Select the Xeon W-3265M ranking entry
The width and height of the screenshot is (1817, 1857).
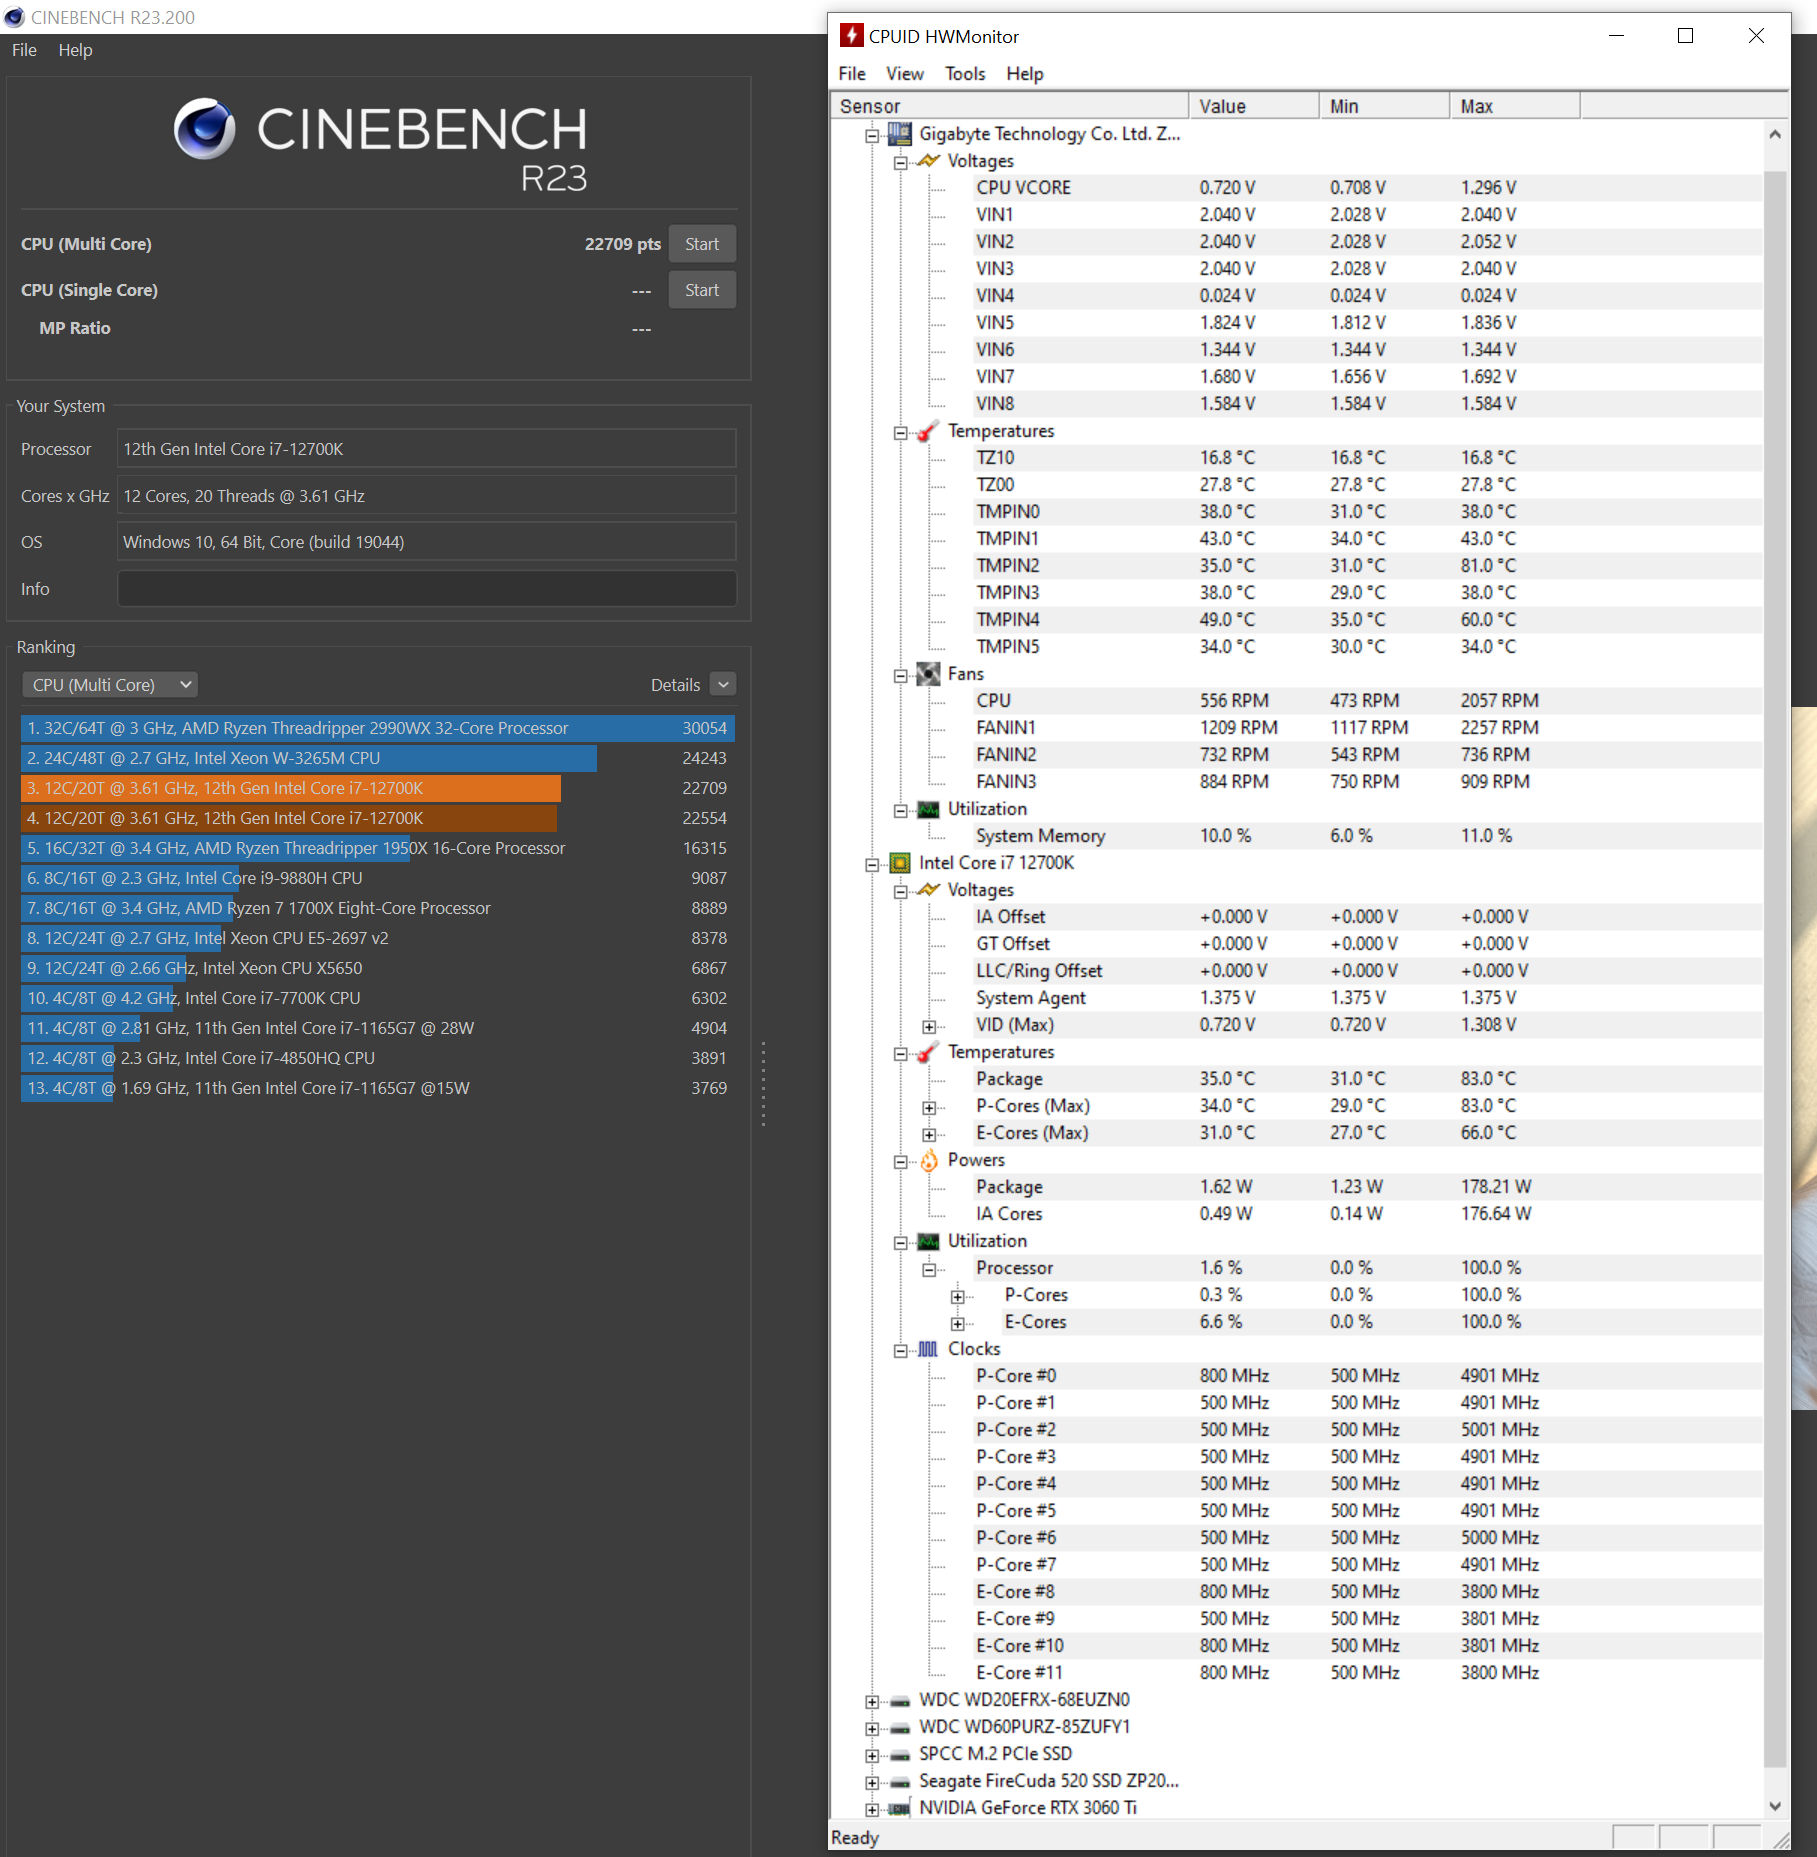pyautogui.click(x=378, y=758)
